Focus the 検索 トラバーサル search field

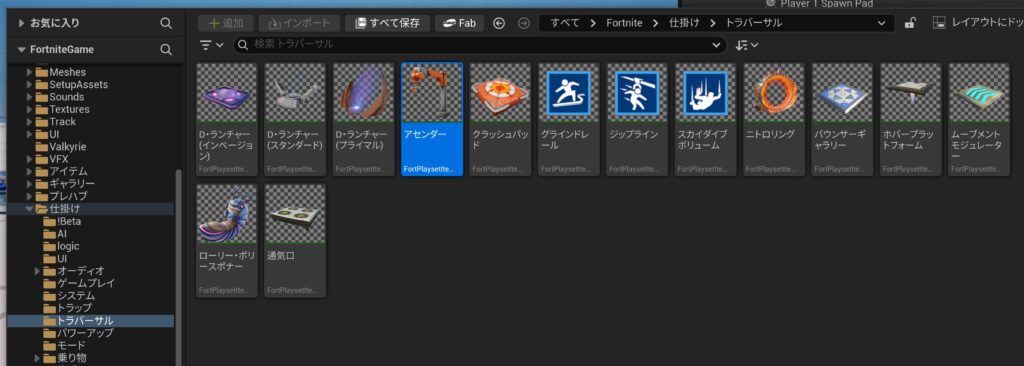[x=480, y=44]
